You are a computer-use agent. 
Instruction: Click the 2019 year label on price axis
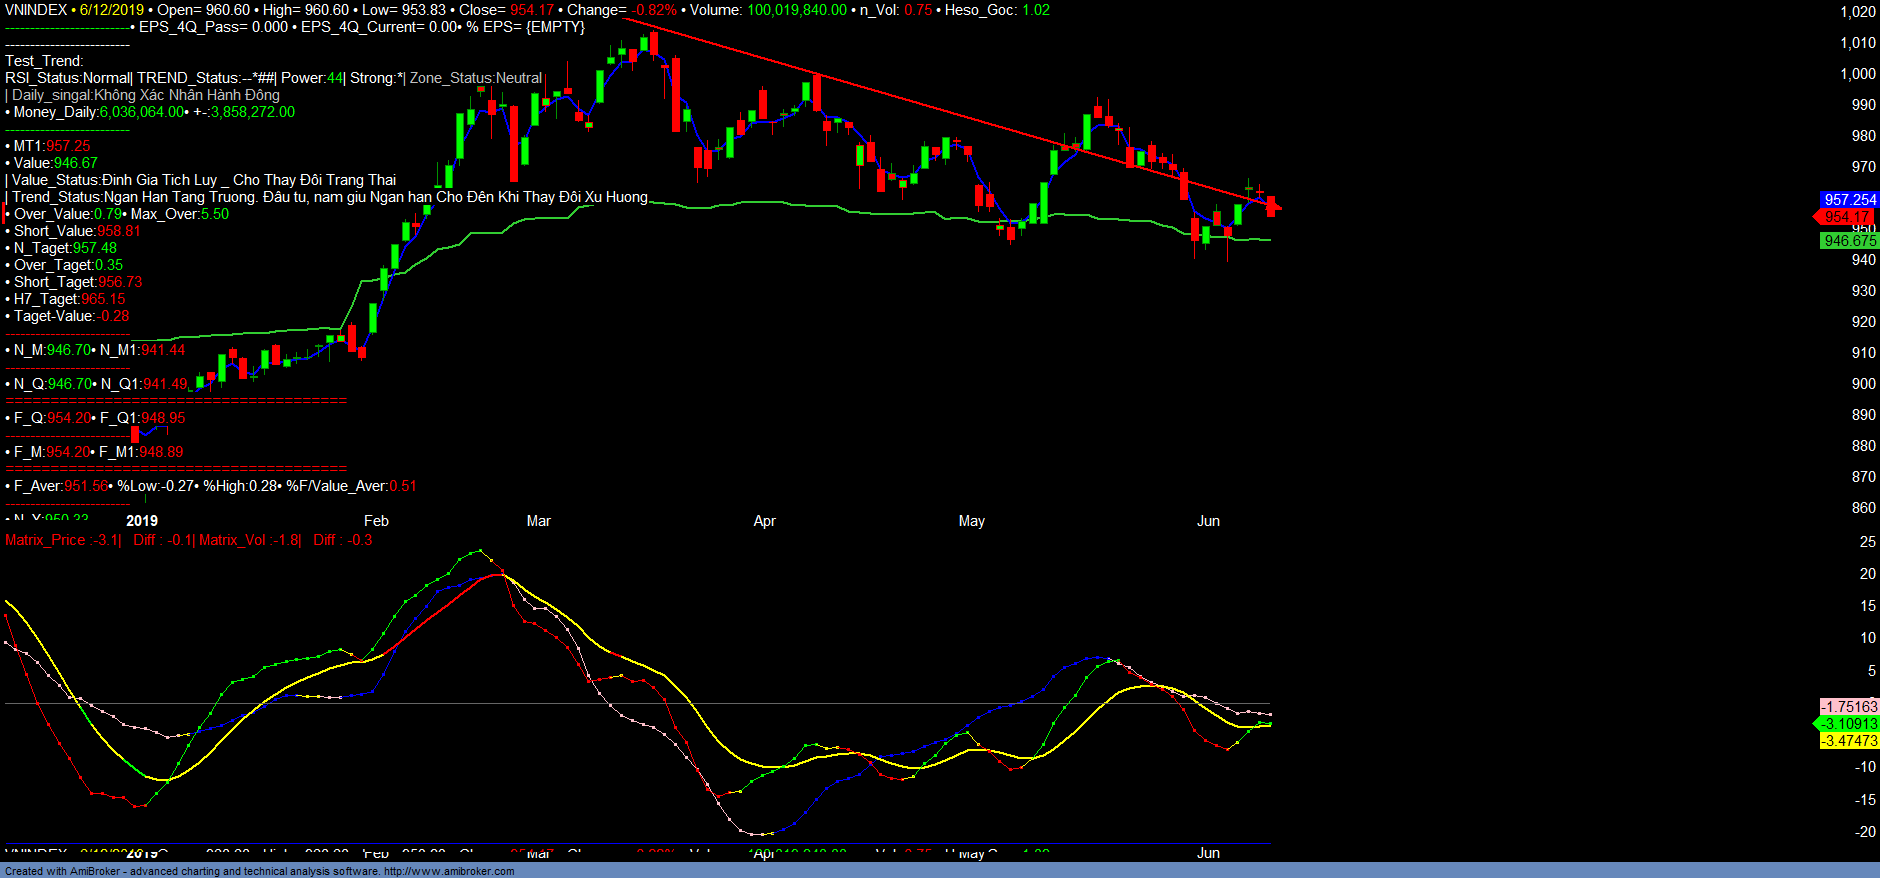click(x=142, y=521)
